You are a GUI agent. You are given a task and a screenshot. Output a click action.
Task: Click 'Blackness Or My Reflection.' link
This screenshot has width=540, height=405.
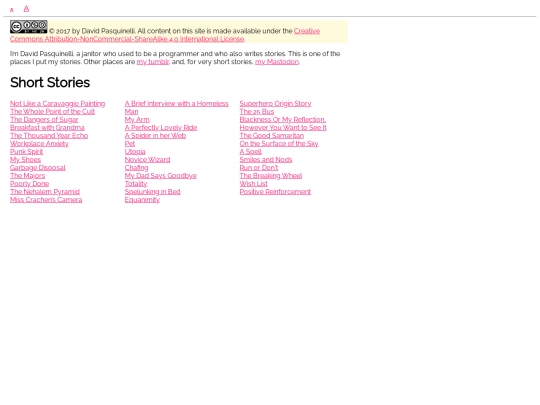pyautogui.click(x=283, y=120)
